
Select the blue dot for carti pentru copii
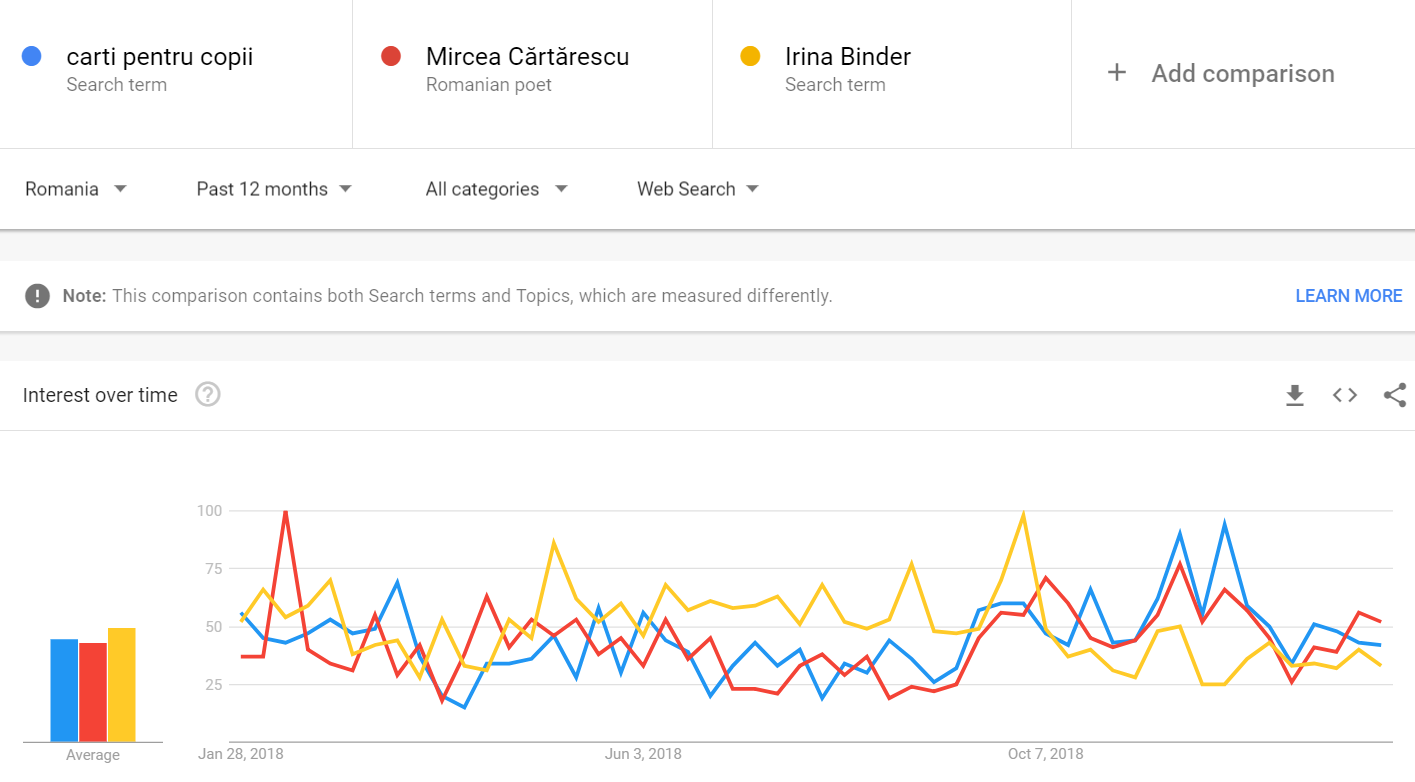pyautogui.click(x=31, y=57)
